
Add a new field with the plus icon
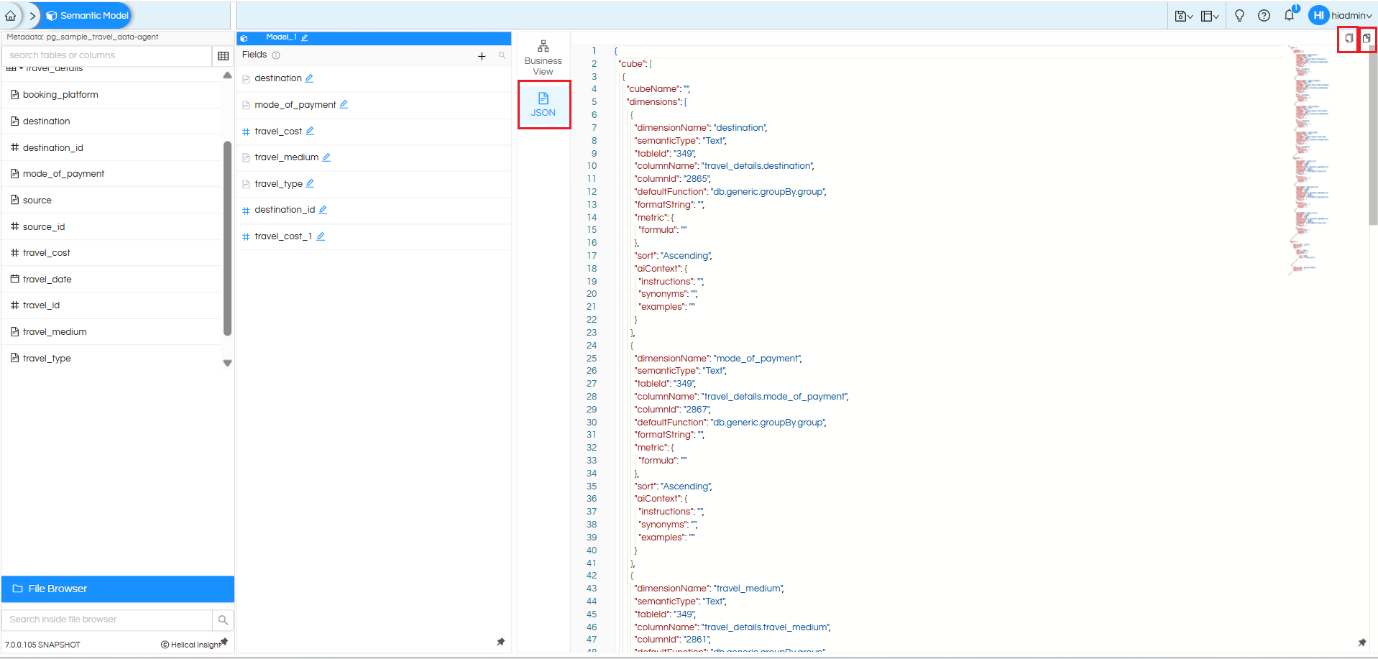482,56
